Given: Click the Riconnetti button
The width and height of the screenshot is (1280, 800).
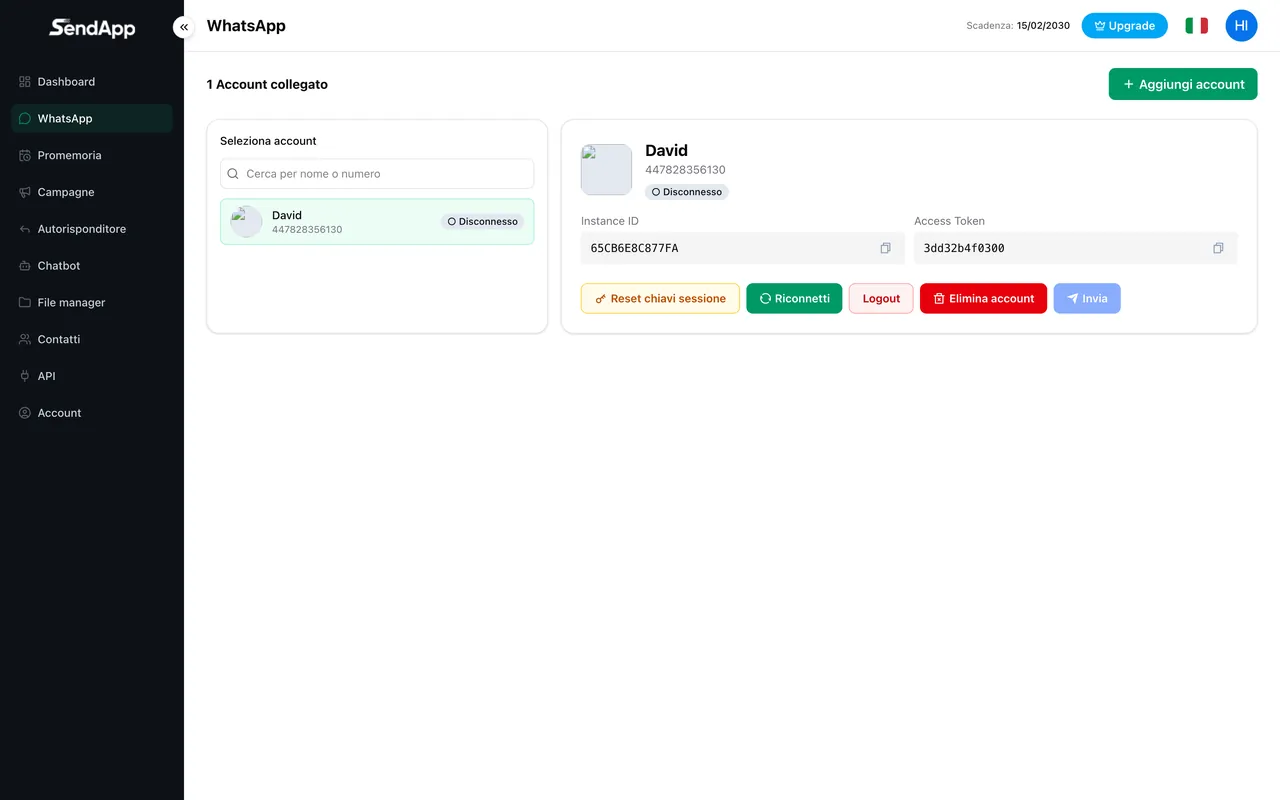Looking at the screenshot, I should click(794, 298).
